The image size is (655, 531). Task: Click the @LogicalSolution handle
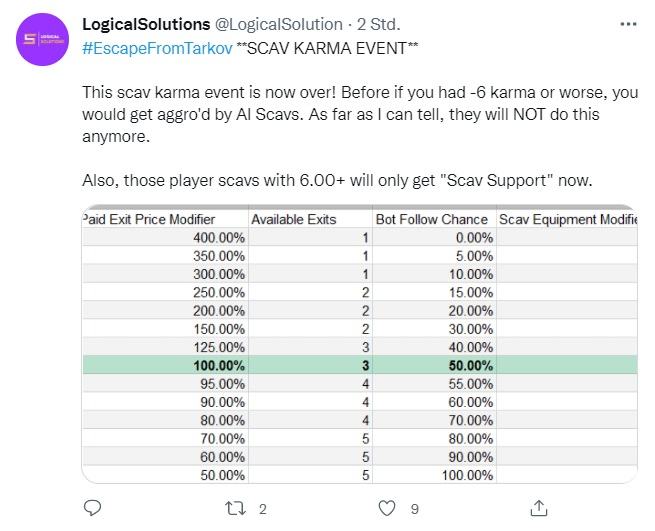279,25
